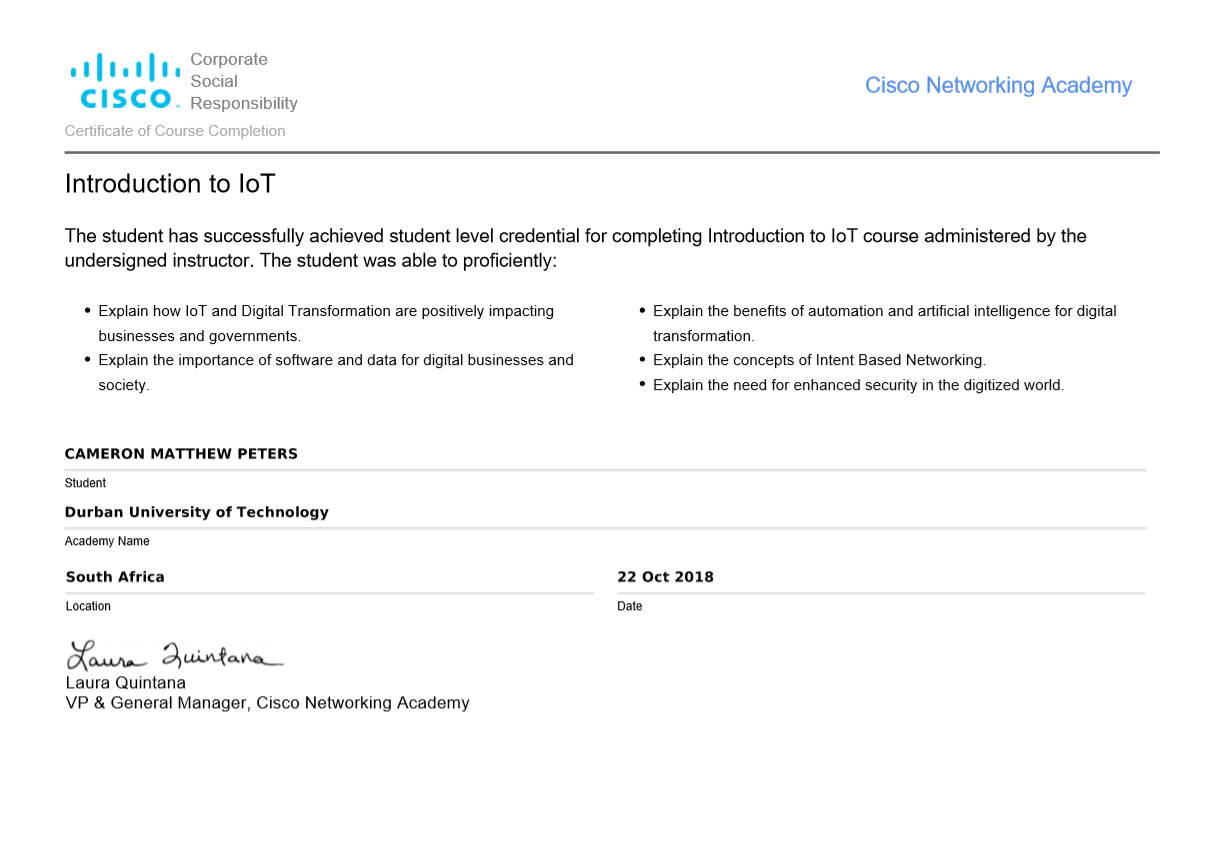Click the South Africa location value
This screenshot has width=1225, height=861.
[115, 577]
